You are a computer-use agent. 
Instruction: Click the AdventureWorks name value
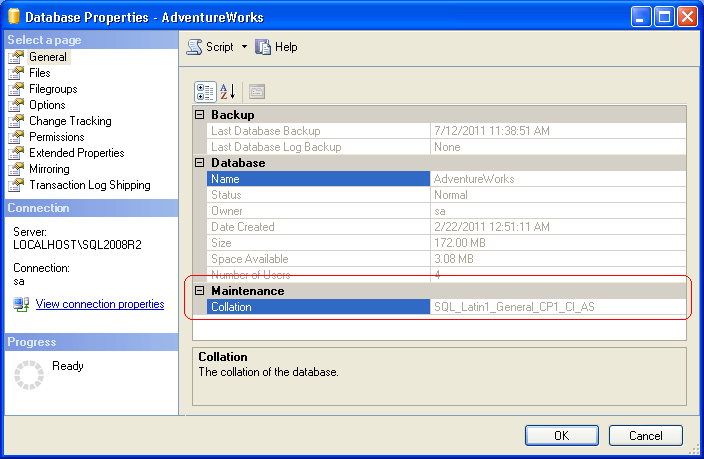474,179
